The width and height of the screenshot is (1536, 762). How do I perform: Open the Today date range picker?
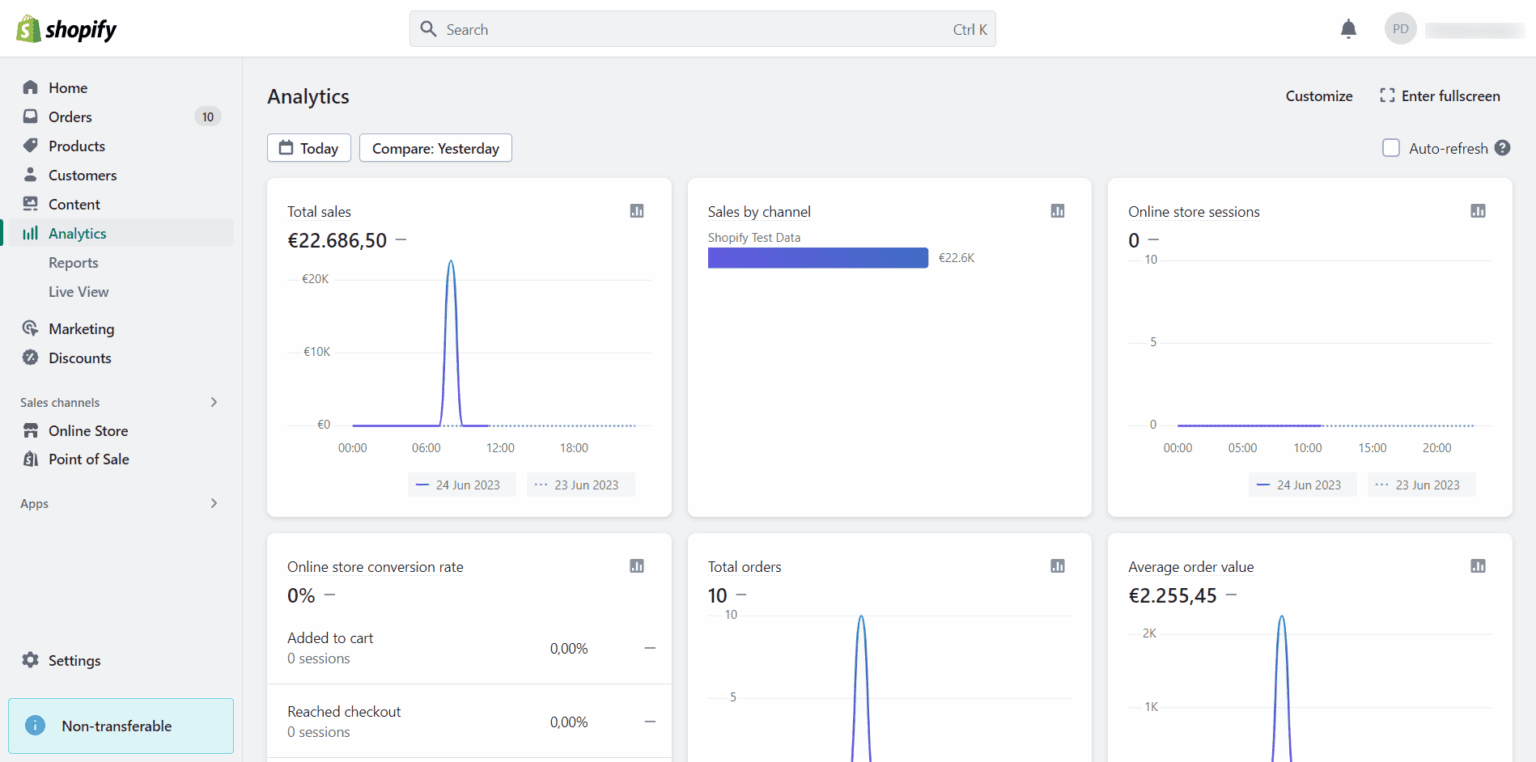(309, 148)
